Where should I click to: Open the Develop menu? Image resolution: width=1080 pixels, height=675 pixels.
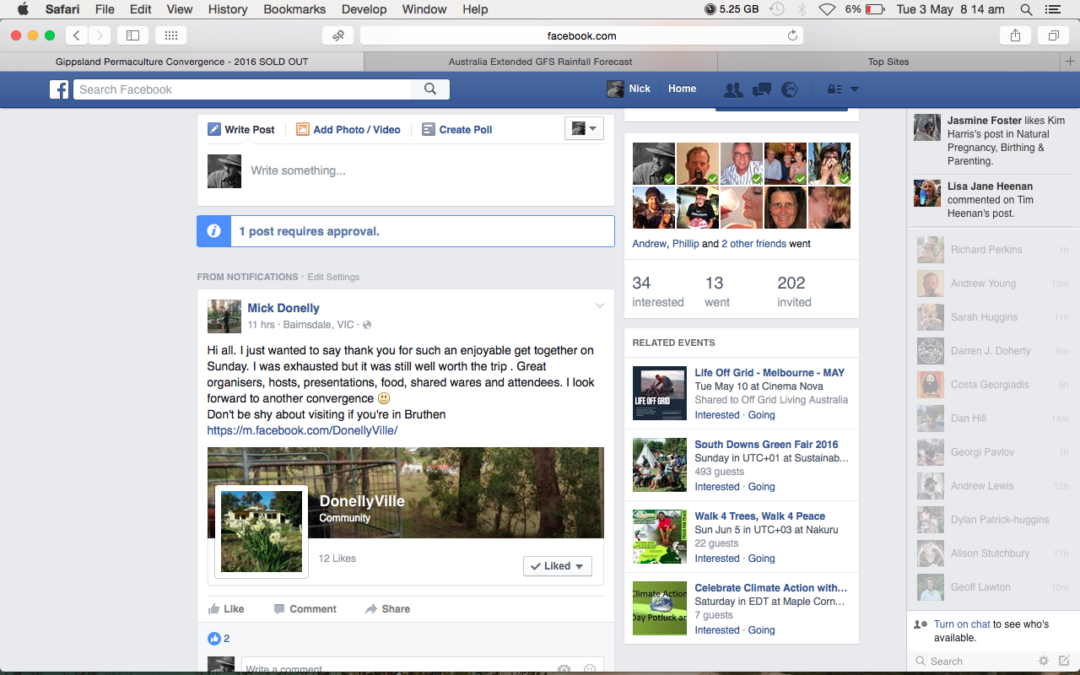click(x=364, y=10)
